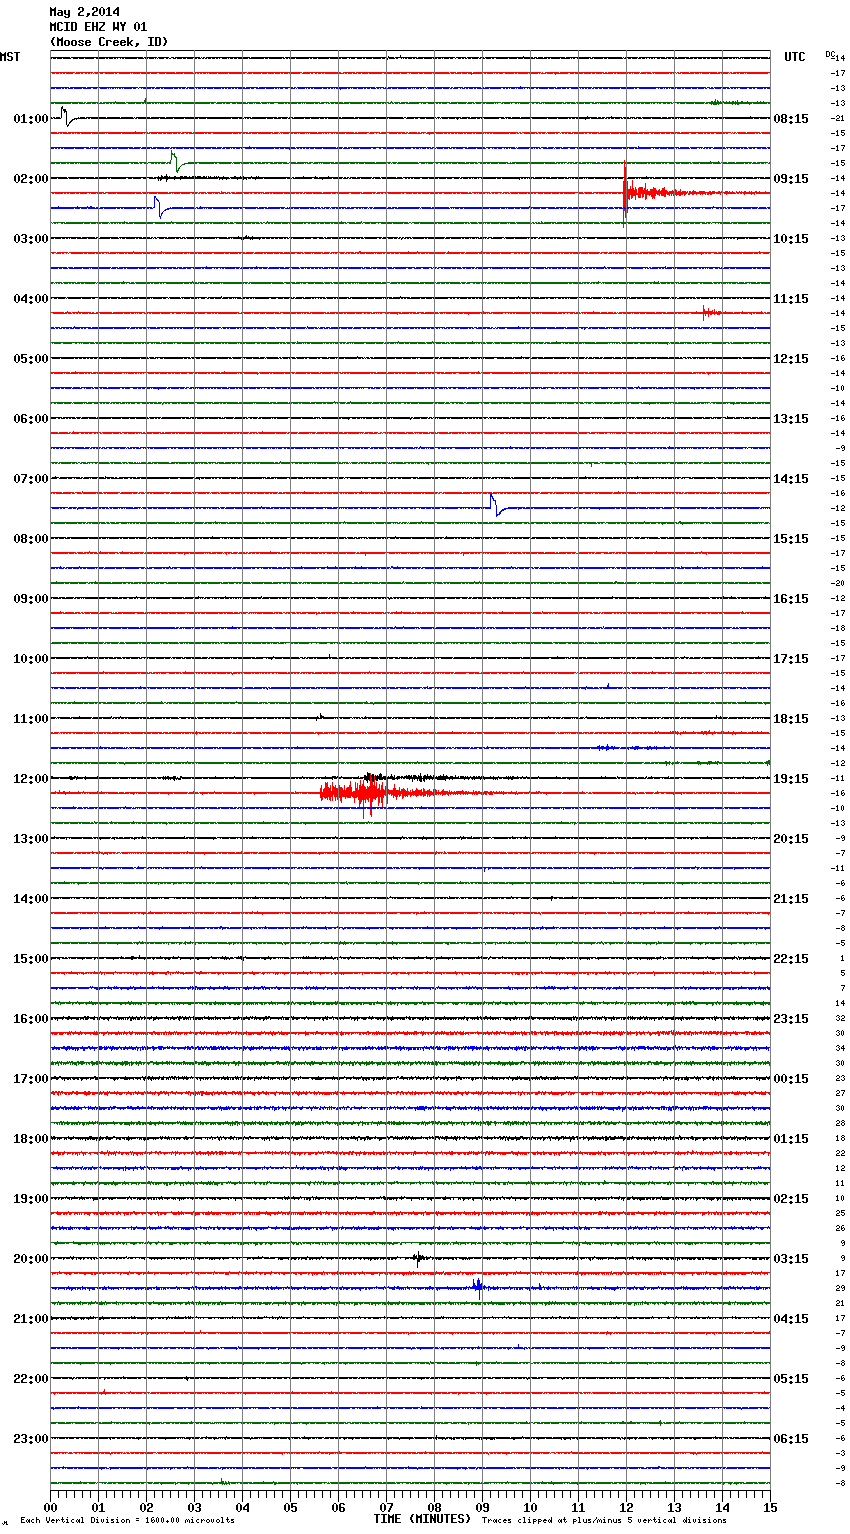Click the 06:15 UTC time label
This screenshot has height=1534, width=850.
click(791, 1438)
